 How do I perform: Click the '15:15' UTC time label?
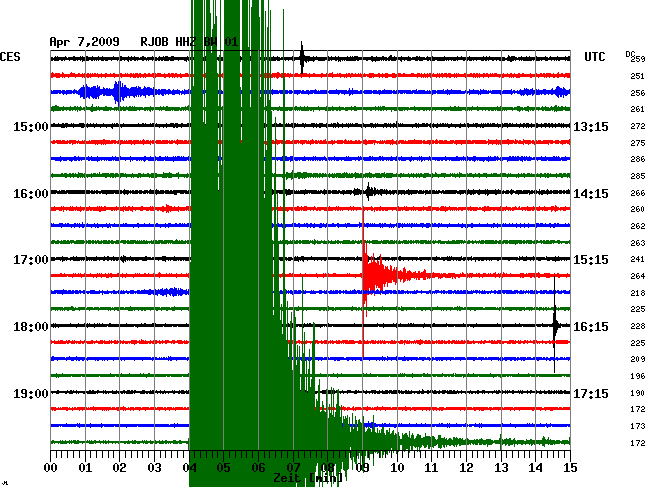click(591, 260)
